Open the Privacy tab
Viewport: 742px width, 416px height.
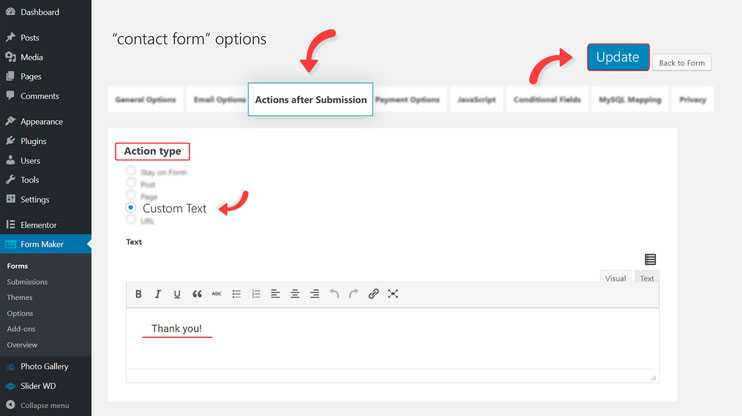click(x=692, y=99)
